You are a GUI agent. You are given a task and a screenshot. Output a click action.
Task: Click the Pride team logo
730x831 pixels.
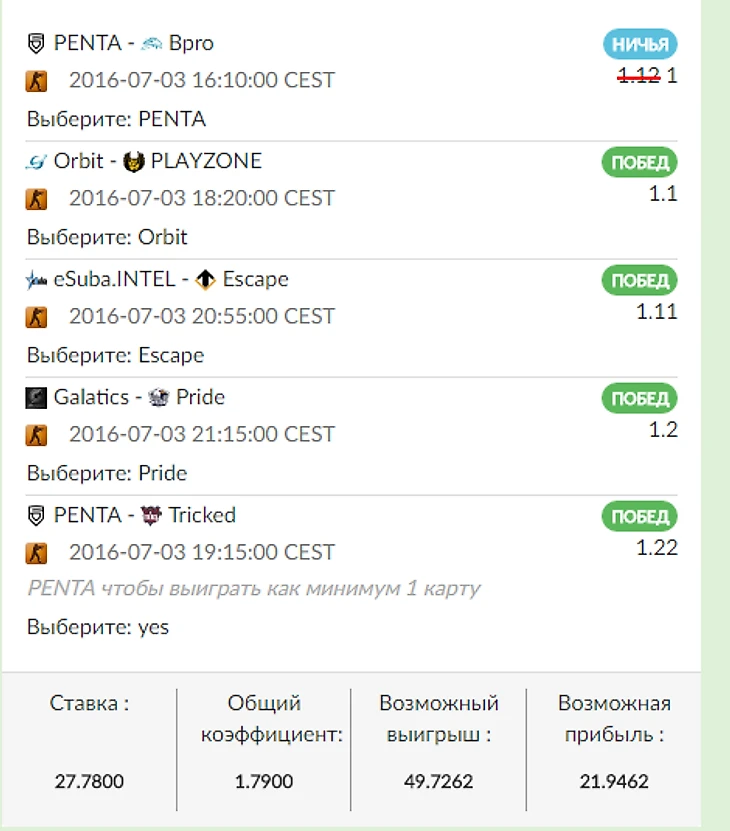pos(158,397)
